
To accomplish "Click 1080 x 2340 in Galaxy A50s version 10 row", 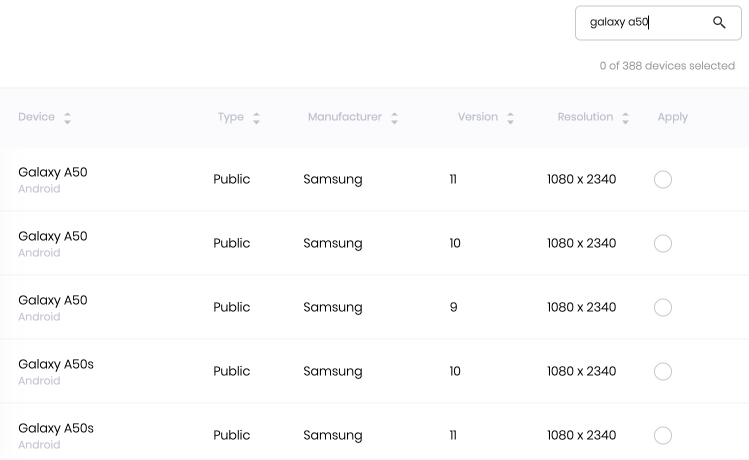I will click(x=581, y=371).
